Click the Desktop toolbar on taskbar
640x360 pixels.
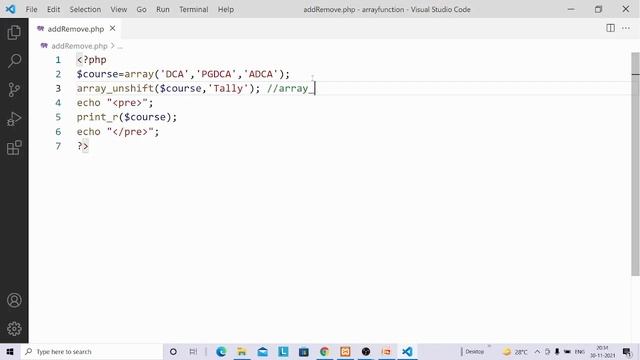click(x=474, y=351)
